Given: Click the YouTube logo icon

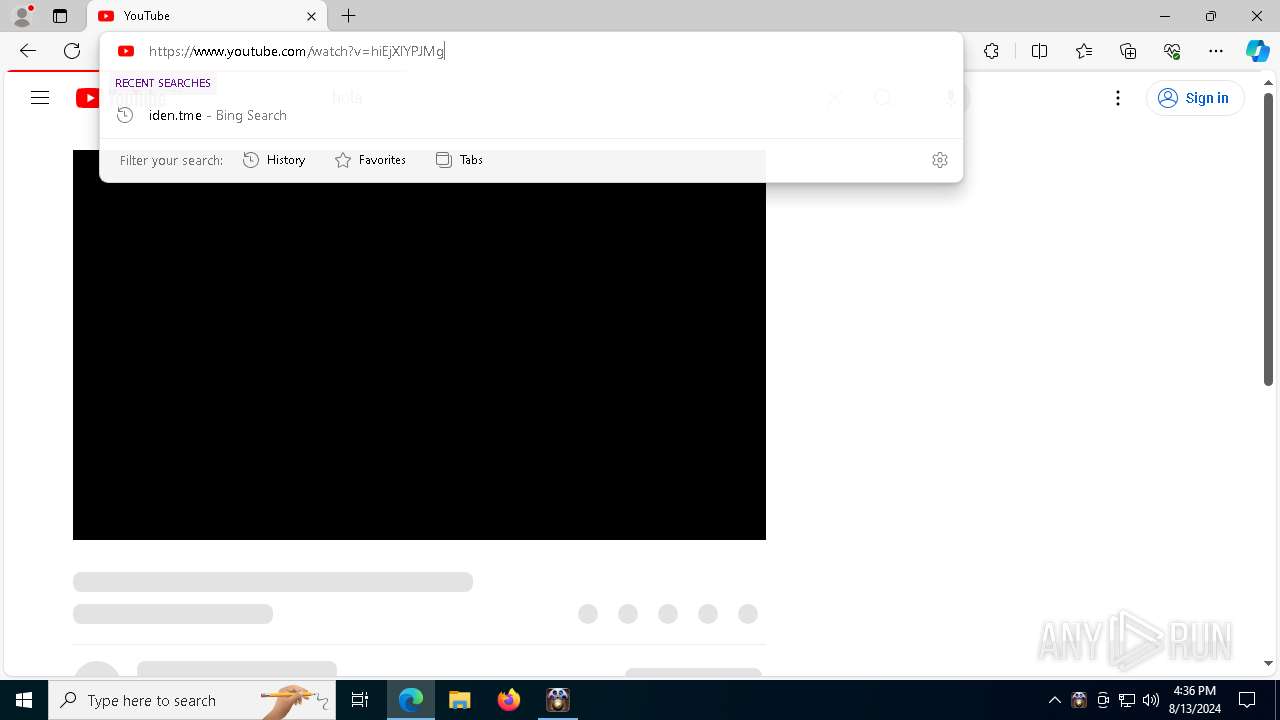Looking at the screenshot, I should pyautogui.click(x=88, y=98).
